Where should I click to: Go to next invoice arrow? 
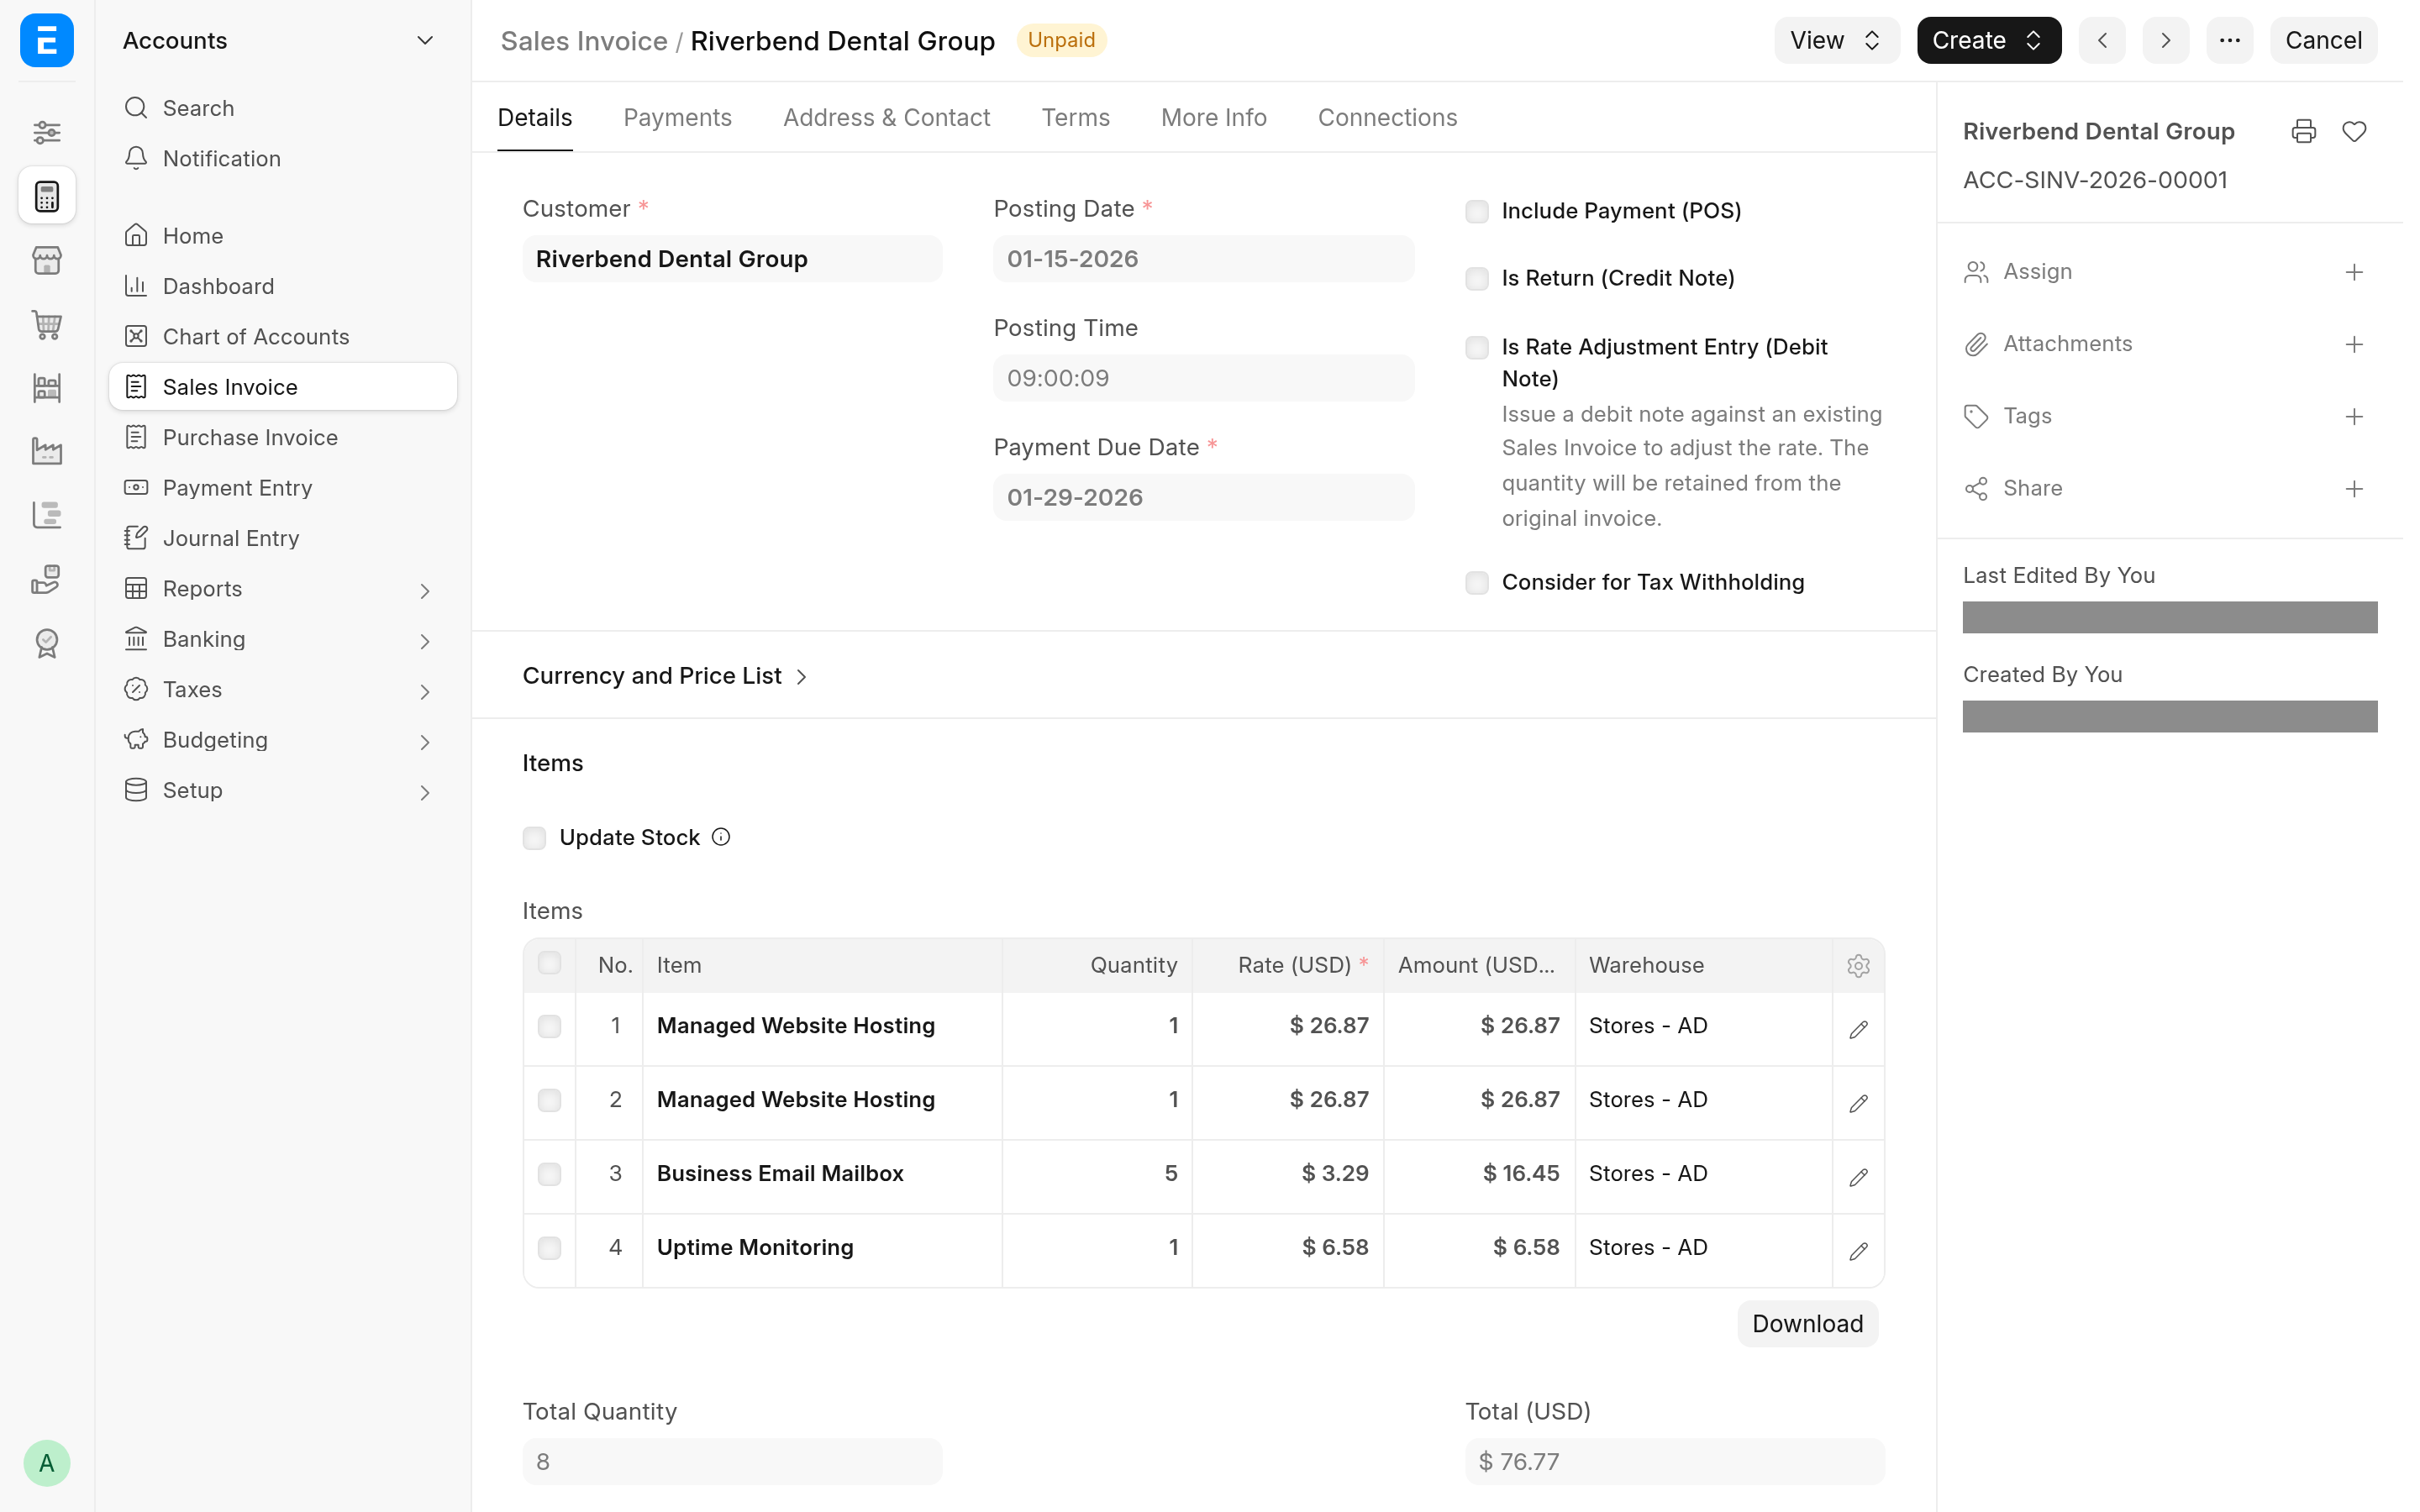(x=2166, y=40)
